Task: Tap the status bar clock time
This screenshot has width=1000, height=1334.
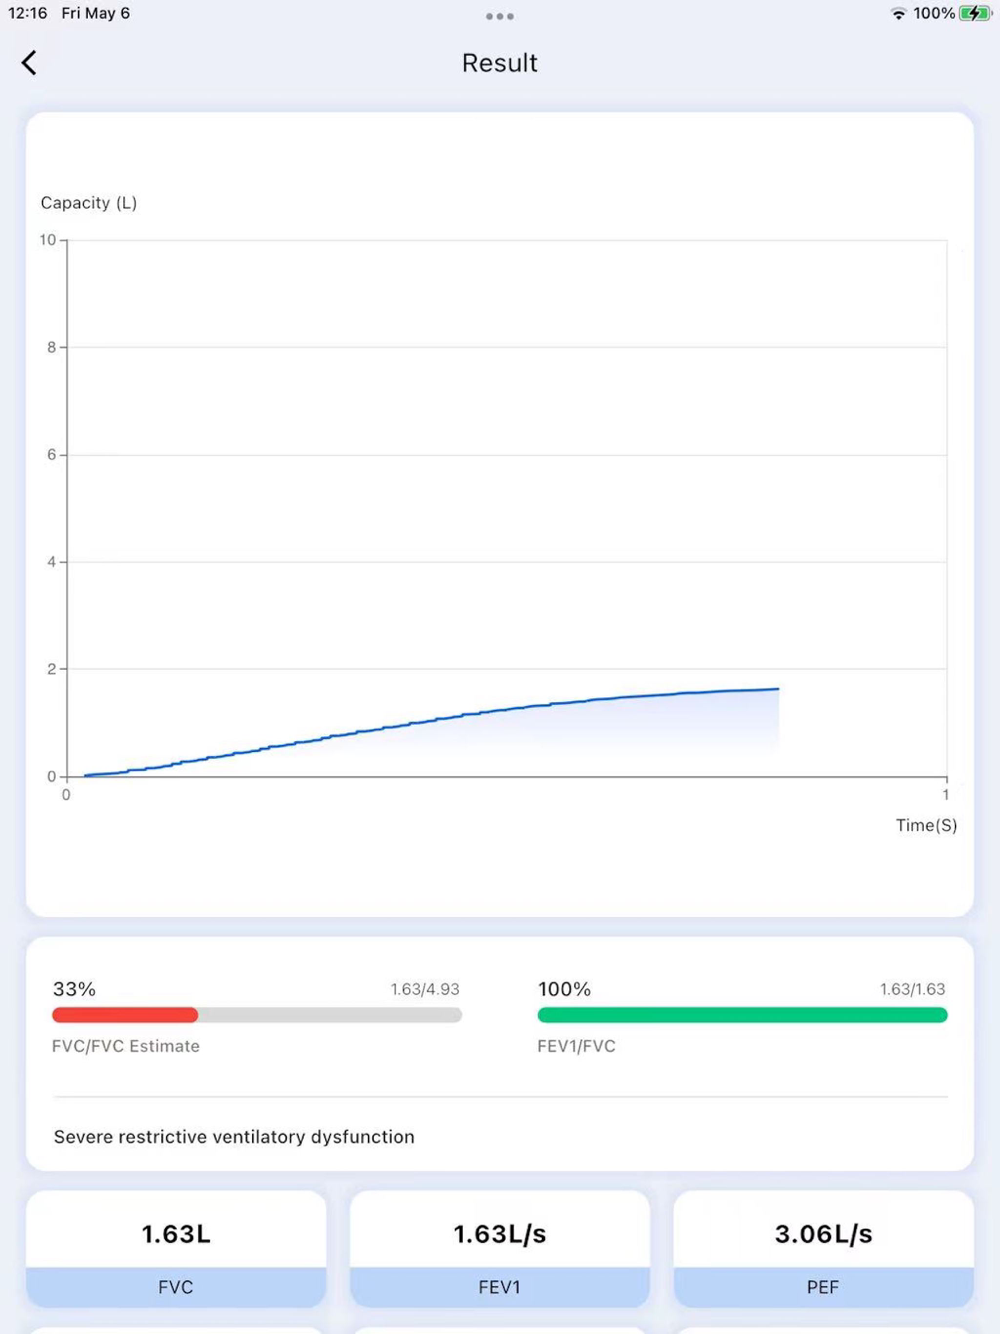Action: point(28,14)
